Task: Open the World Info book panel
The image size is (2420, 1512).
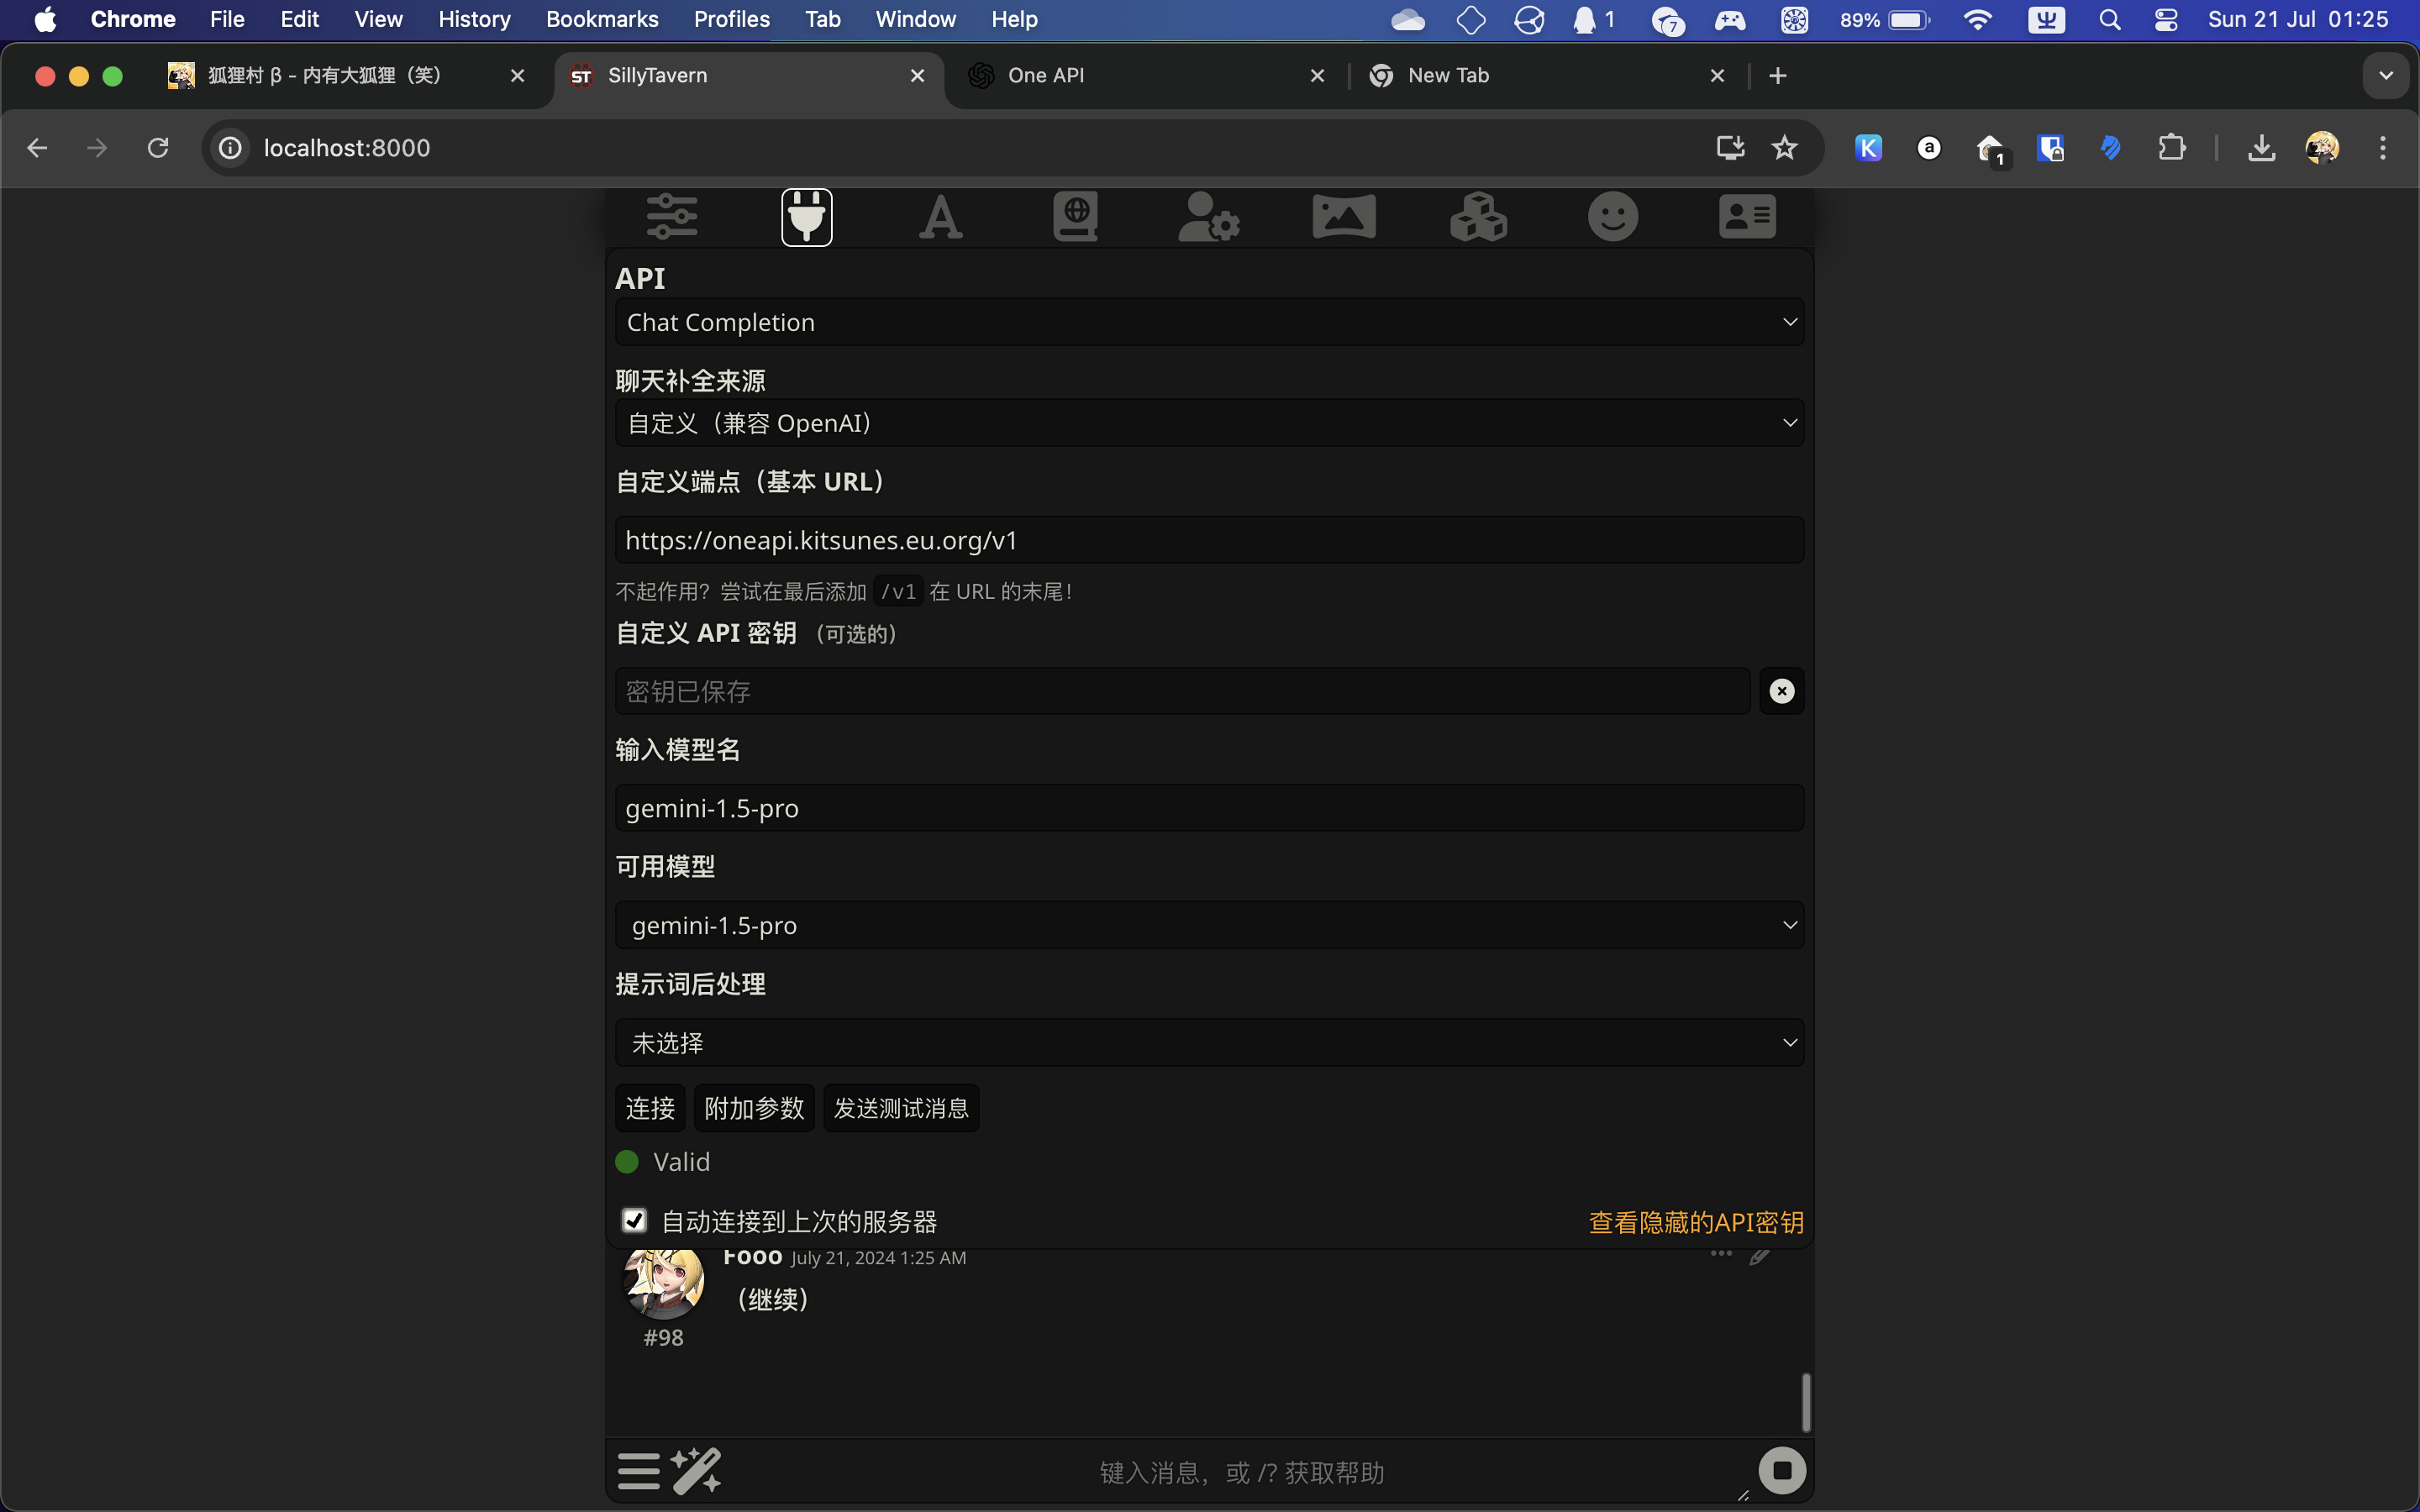Action: click(1075, 216)
